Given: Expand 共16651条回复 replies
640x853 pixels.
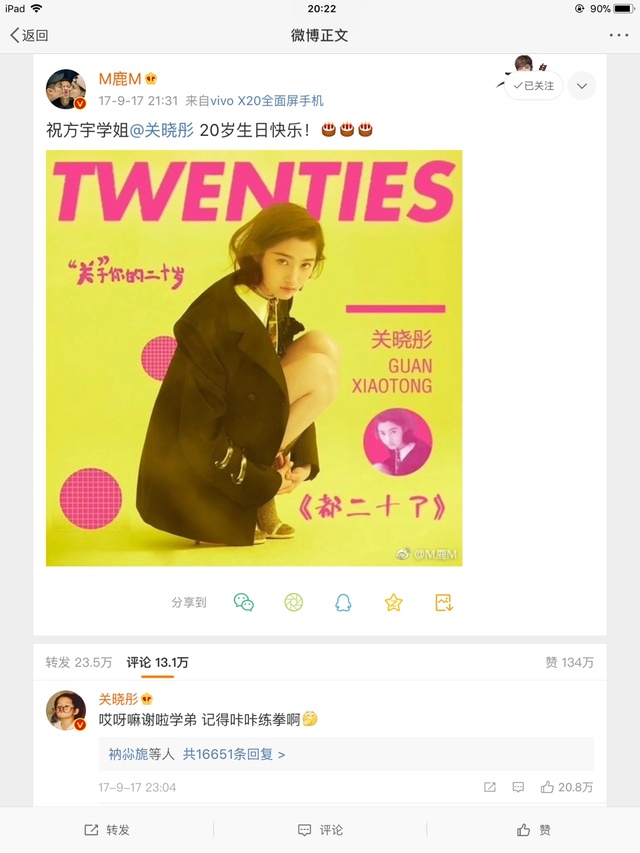Looking at the screenshot, I should [234, 754].
